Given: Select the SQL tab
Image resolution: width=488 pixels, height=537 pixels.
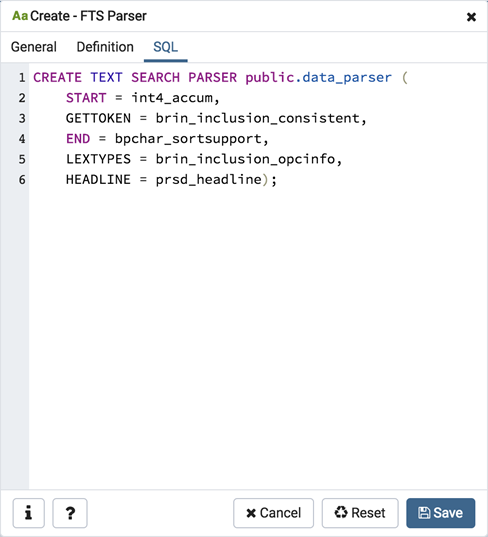Looking at the screenshot, I should pos(165,47).
